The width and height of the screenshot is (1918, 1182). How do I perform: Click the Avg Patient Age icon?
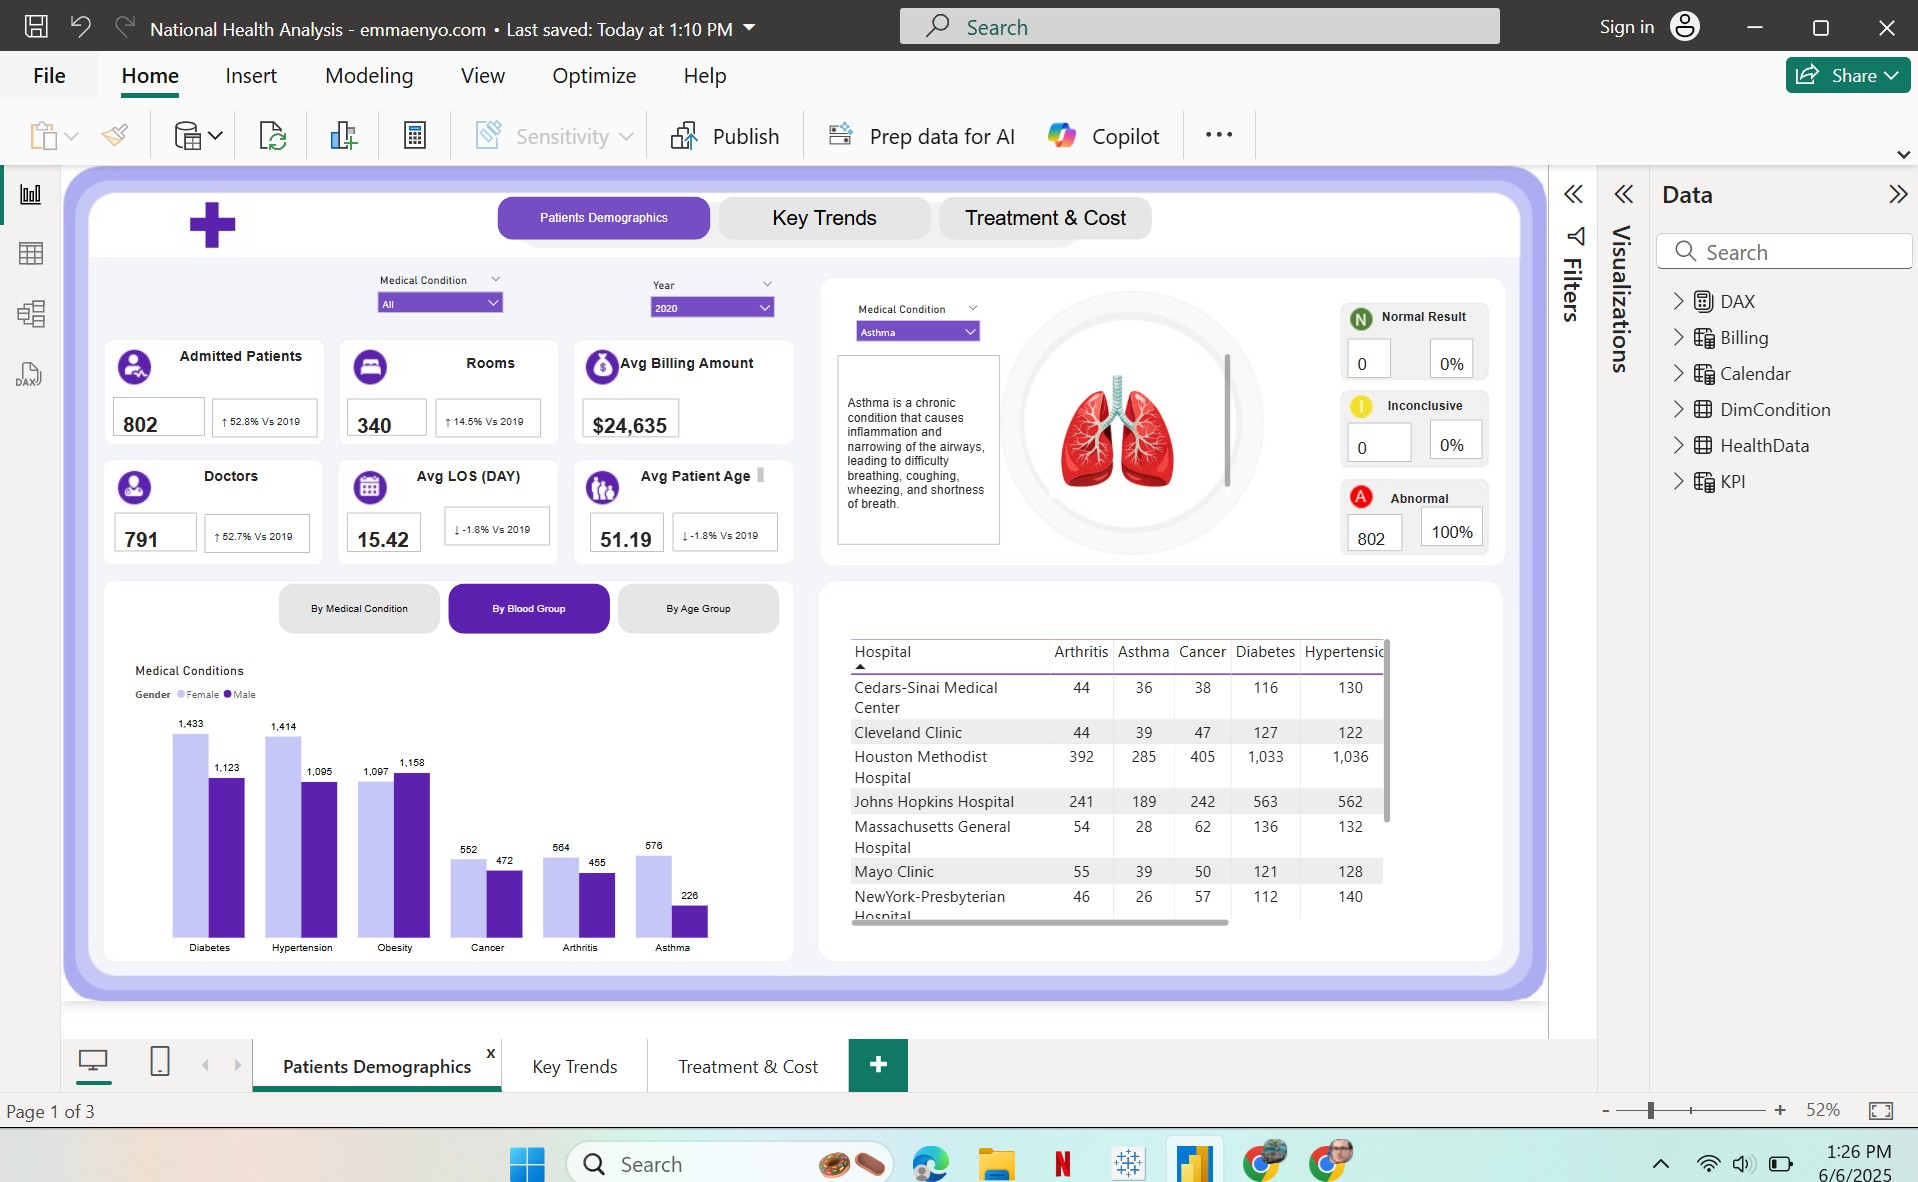pyautogui.click(x=602, y=487)
